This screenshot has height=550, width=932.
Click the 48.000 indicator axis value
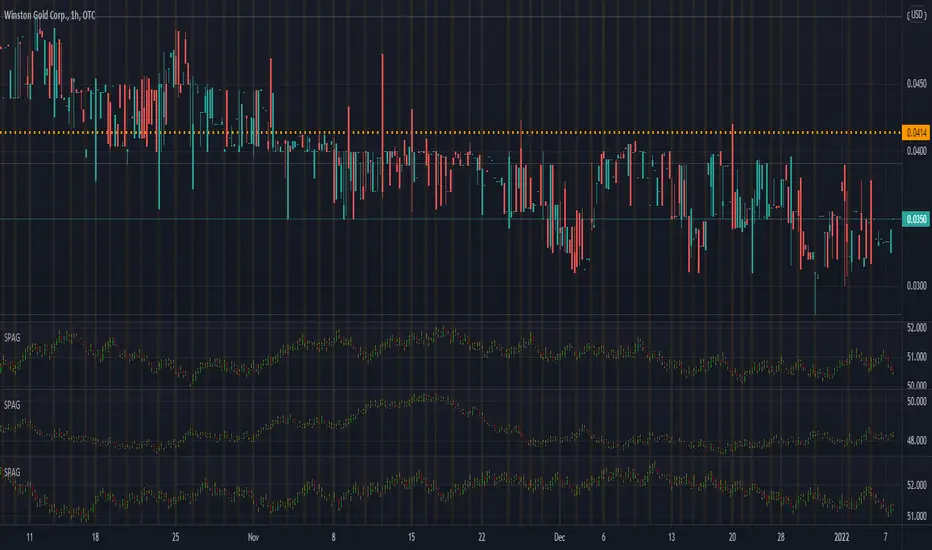pos(914,437)
